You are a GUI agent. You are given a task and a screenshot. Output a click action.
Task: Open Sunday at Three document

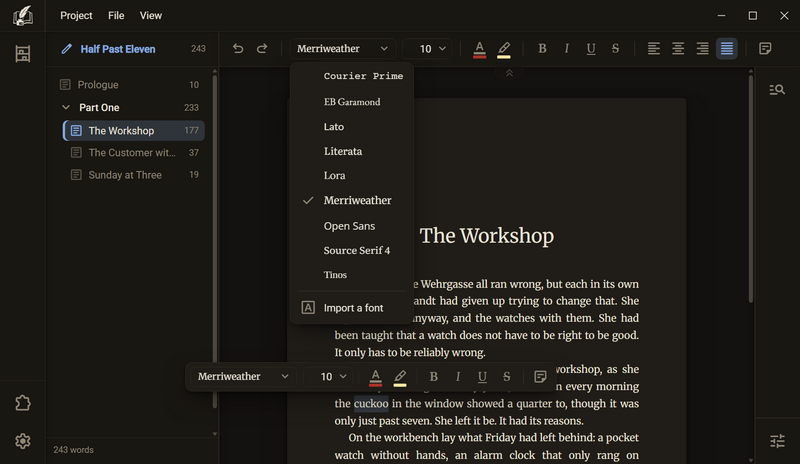(134, 175)
